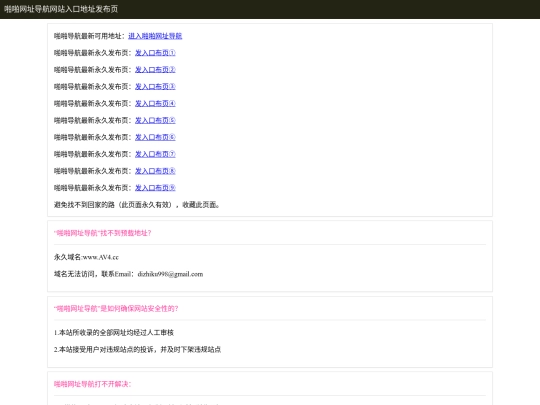Click the pink heading ending with 找不到预览地址?
Screen dimensions: 540x405
point(102,233)
